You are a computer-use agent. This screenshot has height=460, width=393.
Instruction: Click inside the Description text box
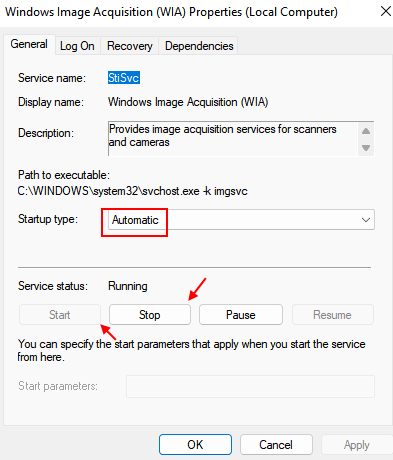click(233, 138)
